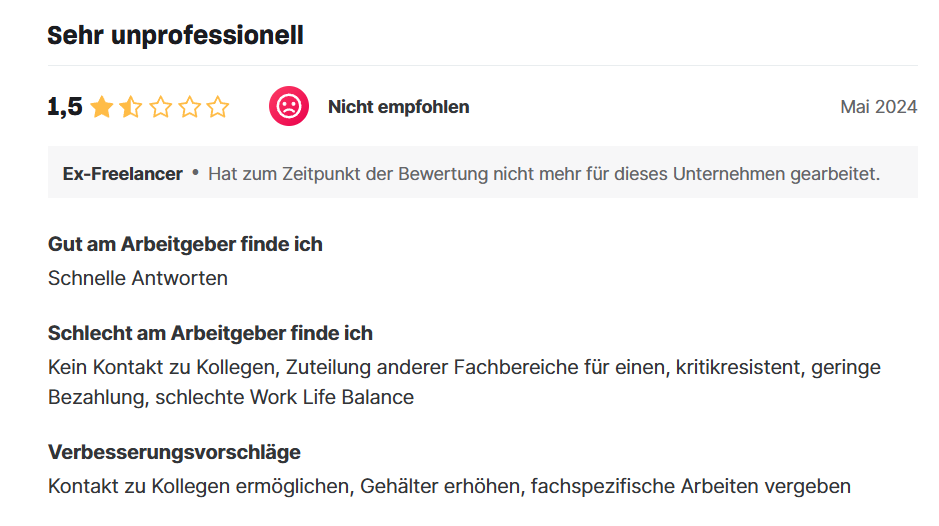Click the first filled star
This screenshot has height=526, width=939.
(x=101, y=107)
